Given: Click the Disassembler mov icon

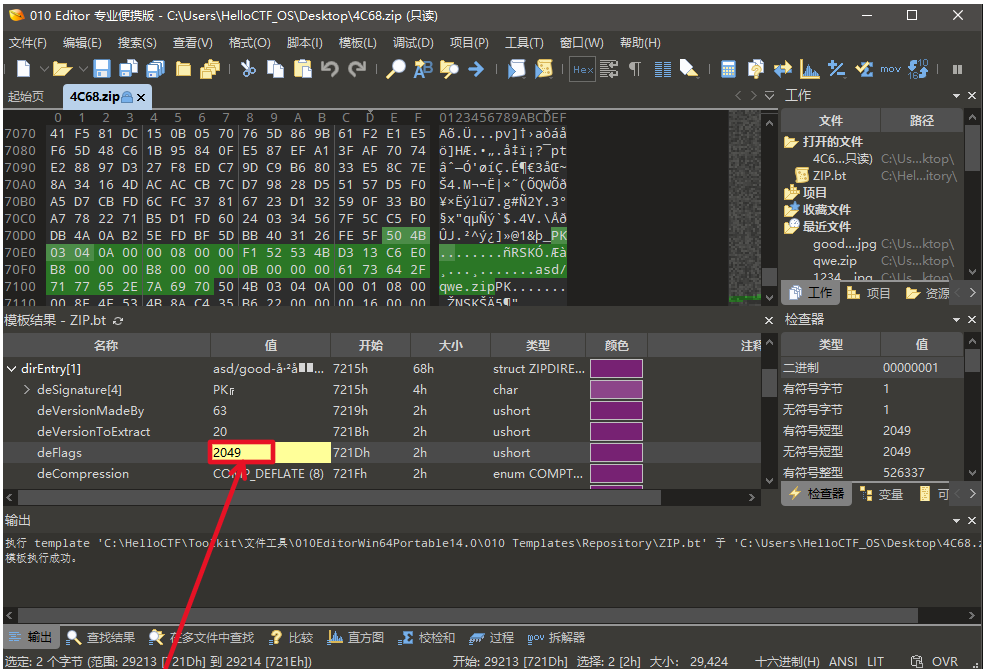Looking at the screenshot, I should pos(890,69).
